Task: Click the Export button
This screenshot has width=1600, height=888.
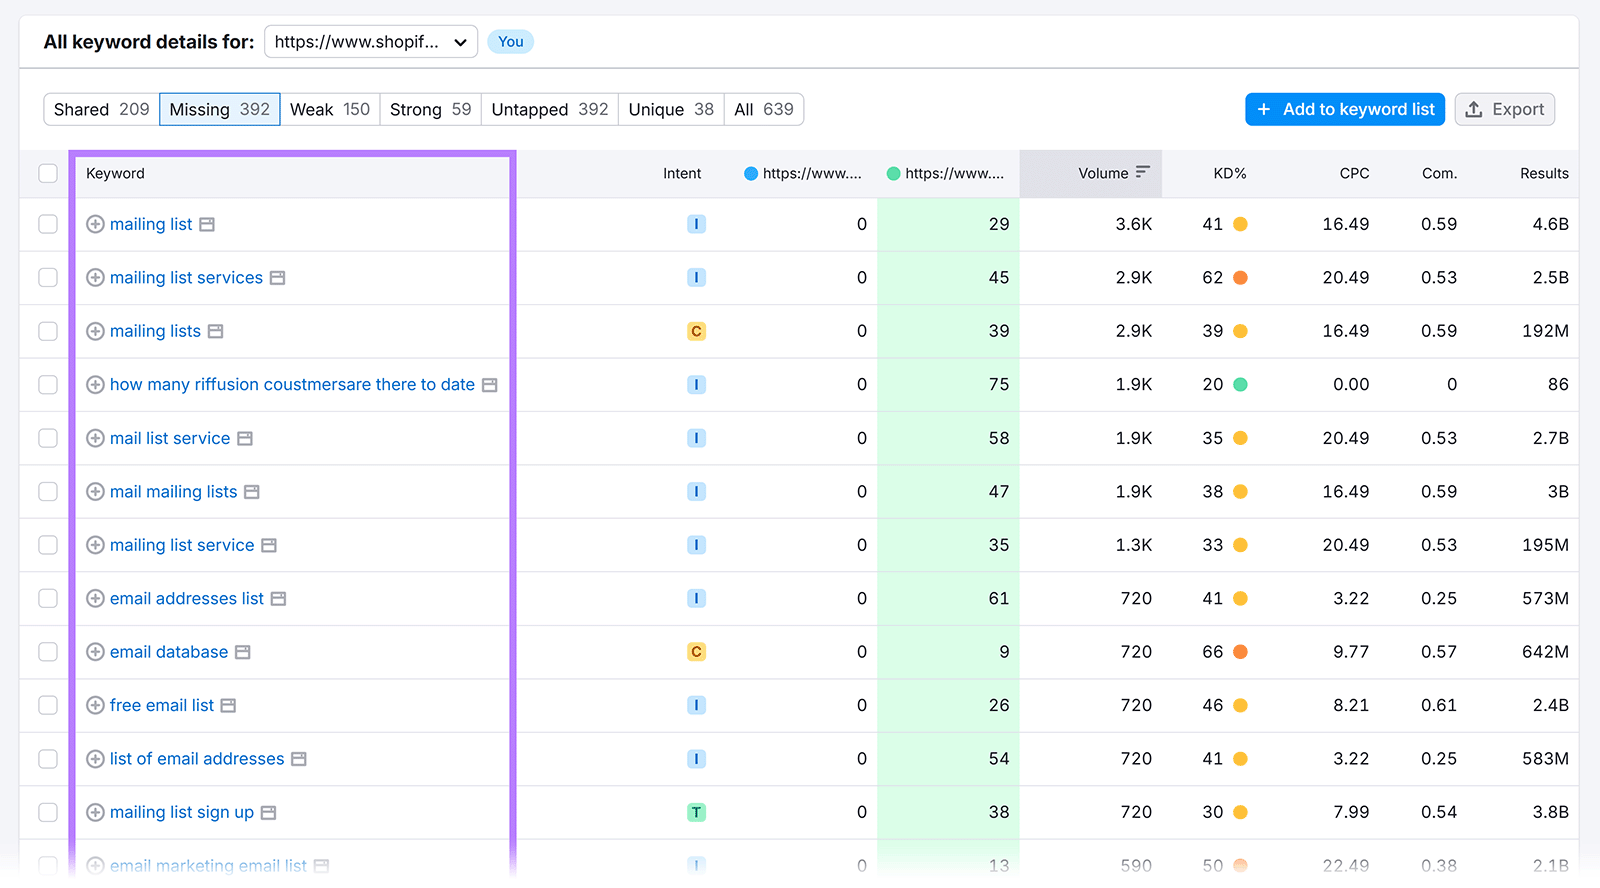Action: click(x=1504, y=109)
